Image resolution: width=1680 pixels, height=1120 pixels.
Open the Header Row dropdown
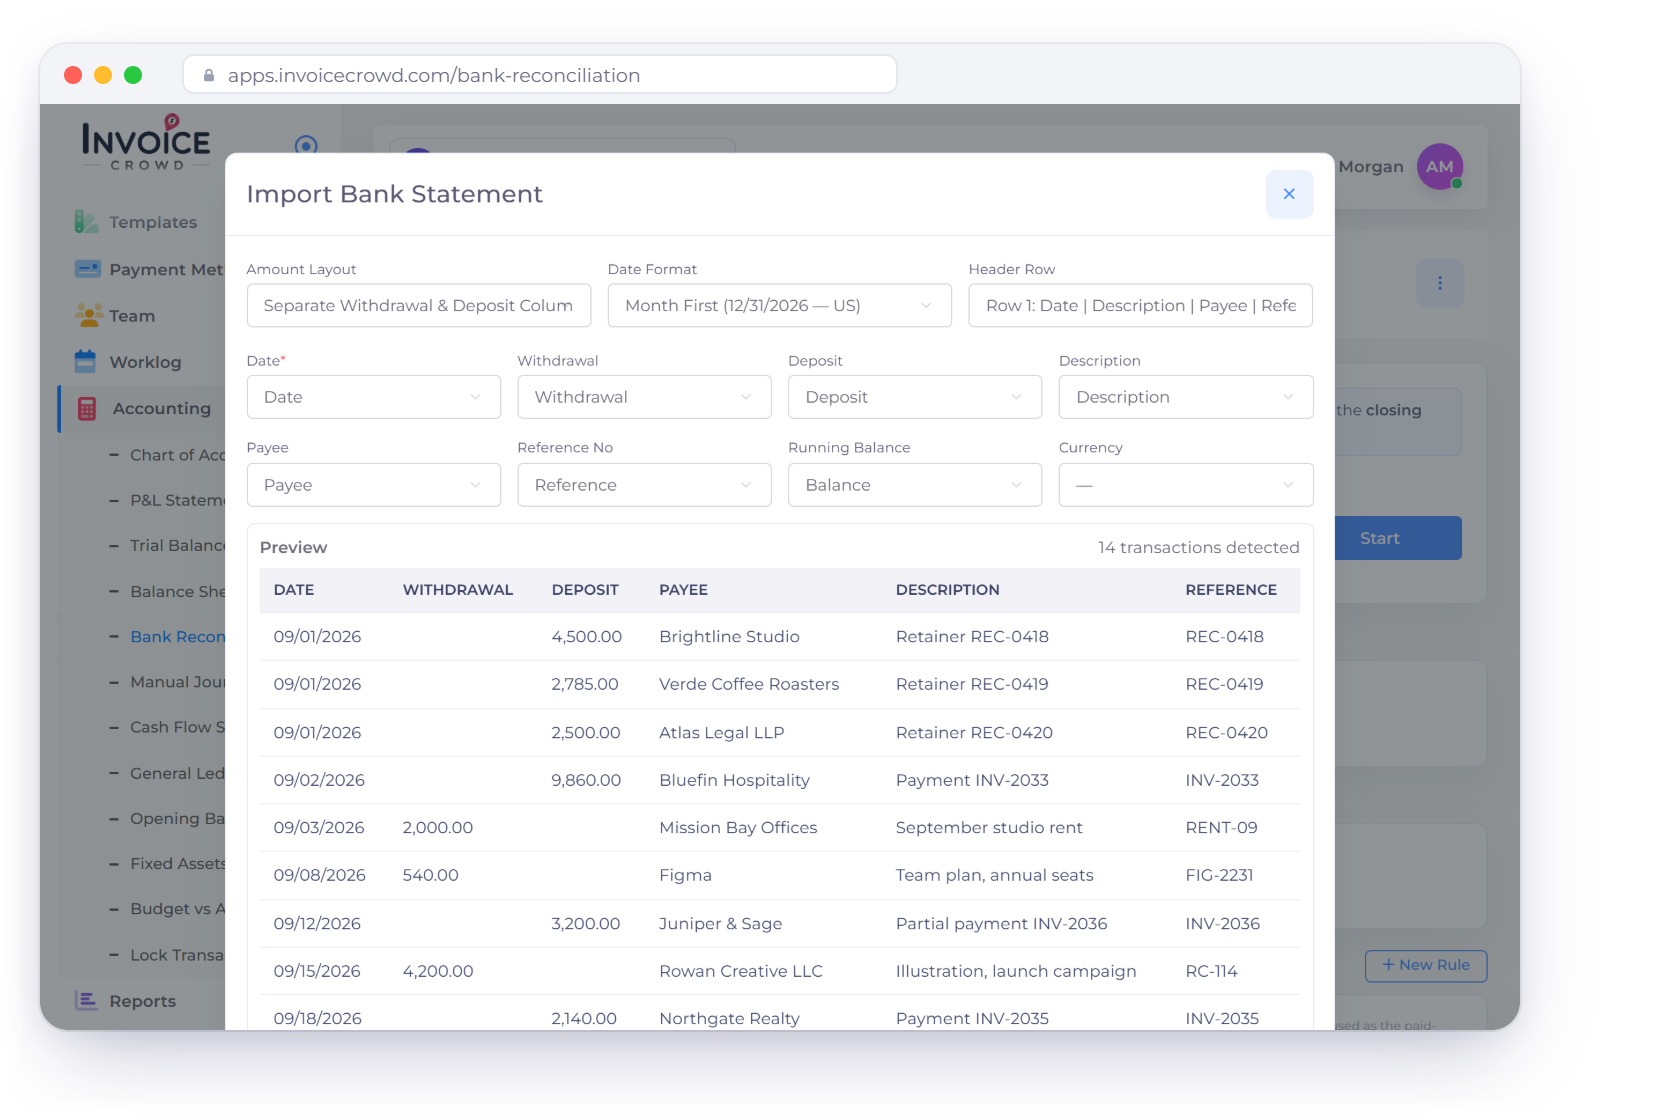point(1141,305)
